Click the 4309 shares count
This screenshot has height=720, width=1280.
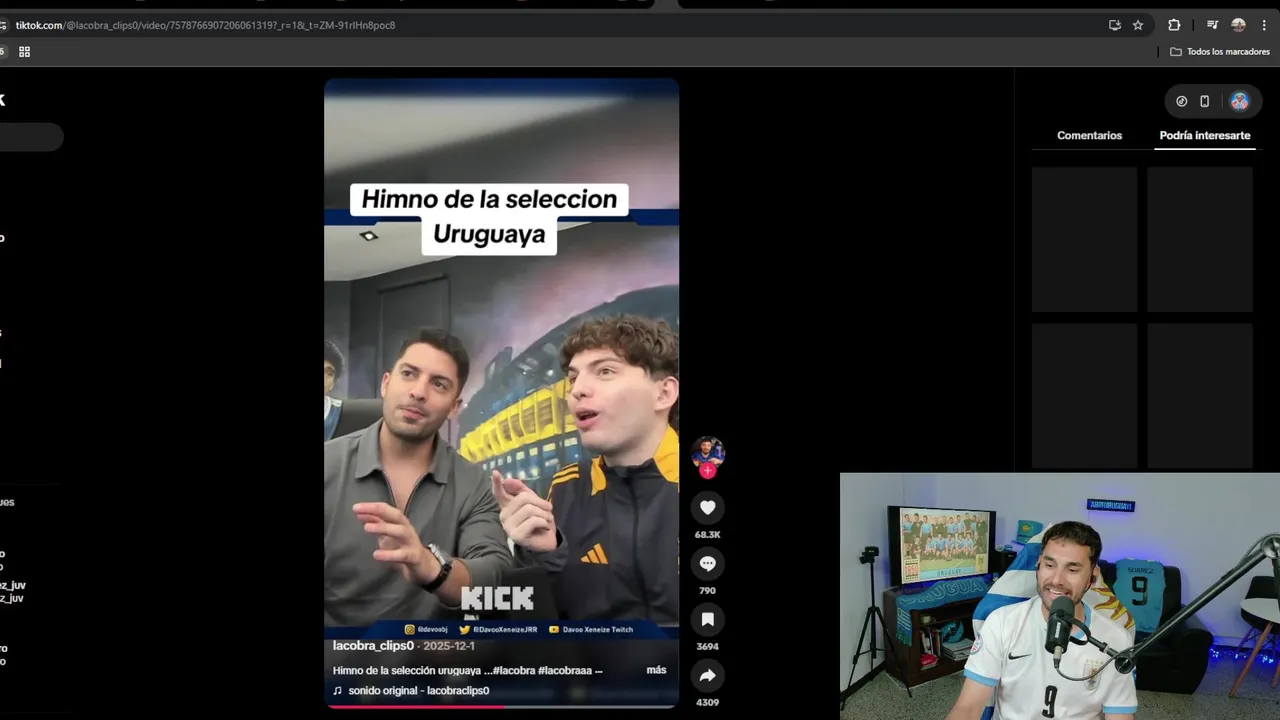[707, 703]
